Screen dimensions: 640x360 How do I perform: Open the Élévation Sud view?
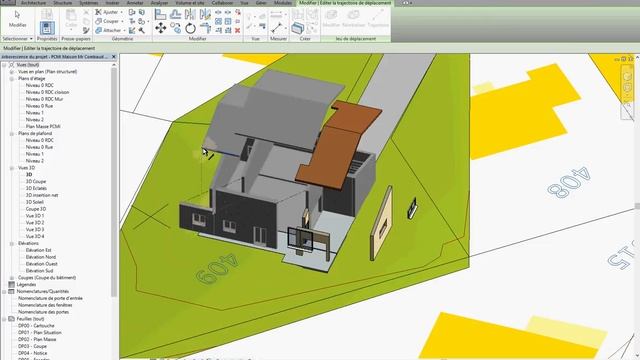coord(39,271)
